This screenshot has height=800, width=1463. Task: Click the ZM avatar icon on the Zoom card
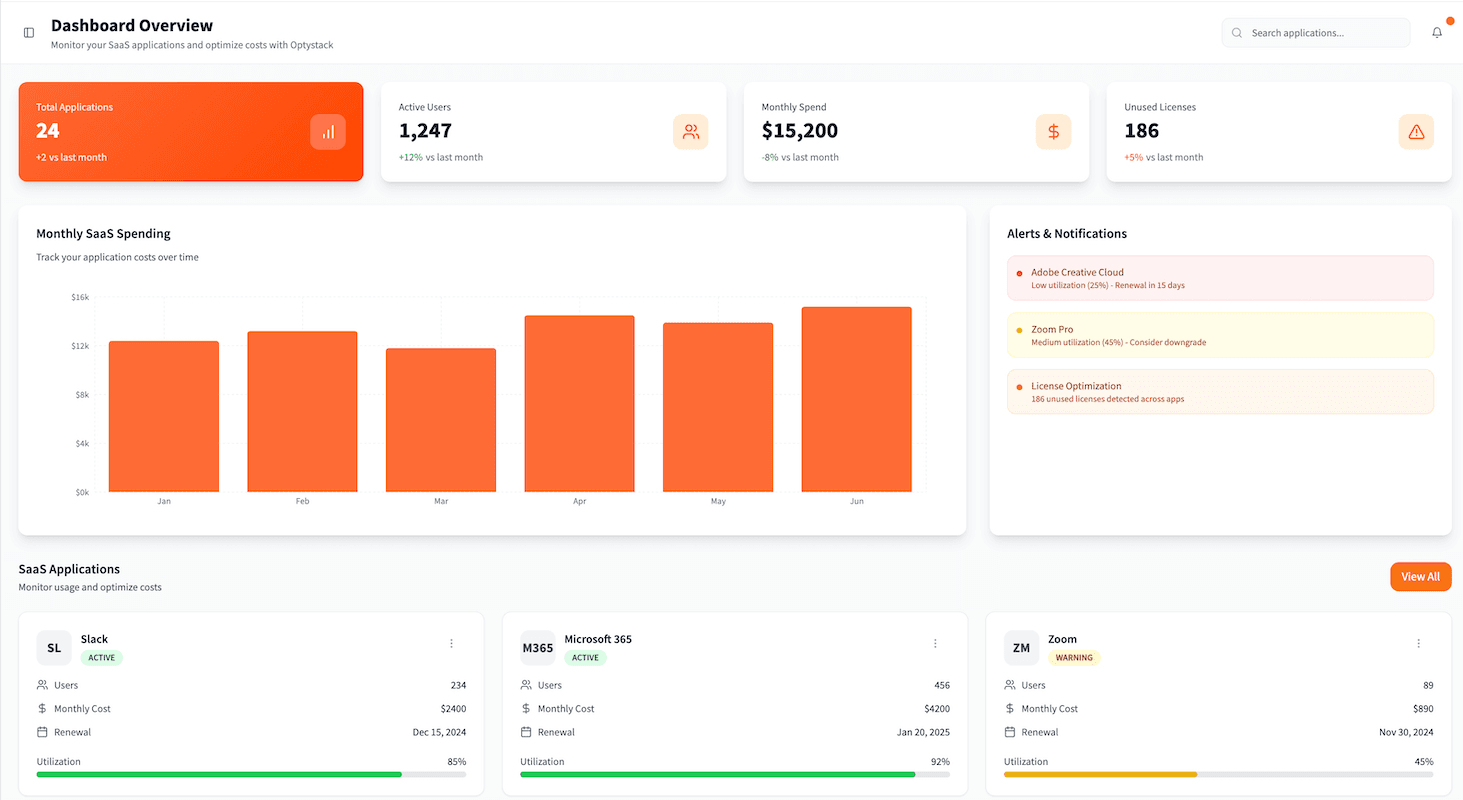pyautogui.click(x=1021, y=648)
